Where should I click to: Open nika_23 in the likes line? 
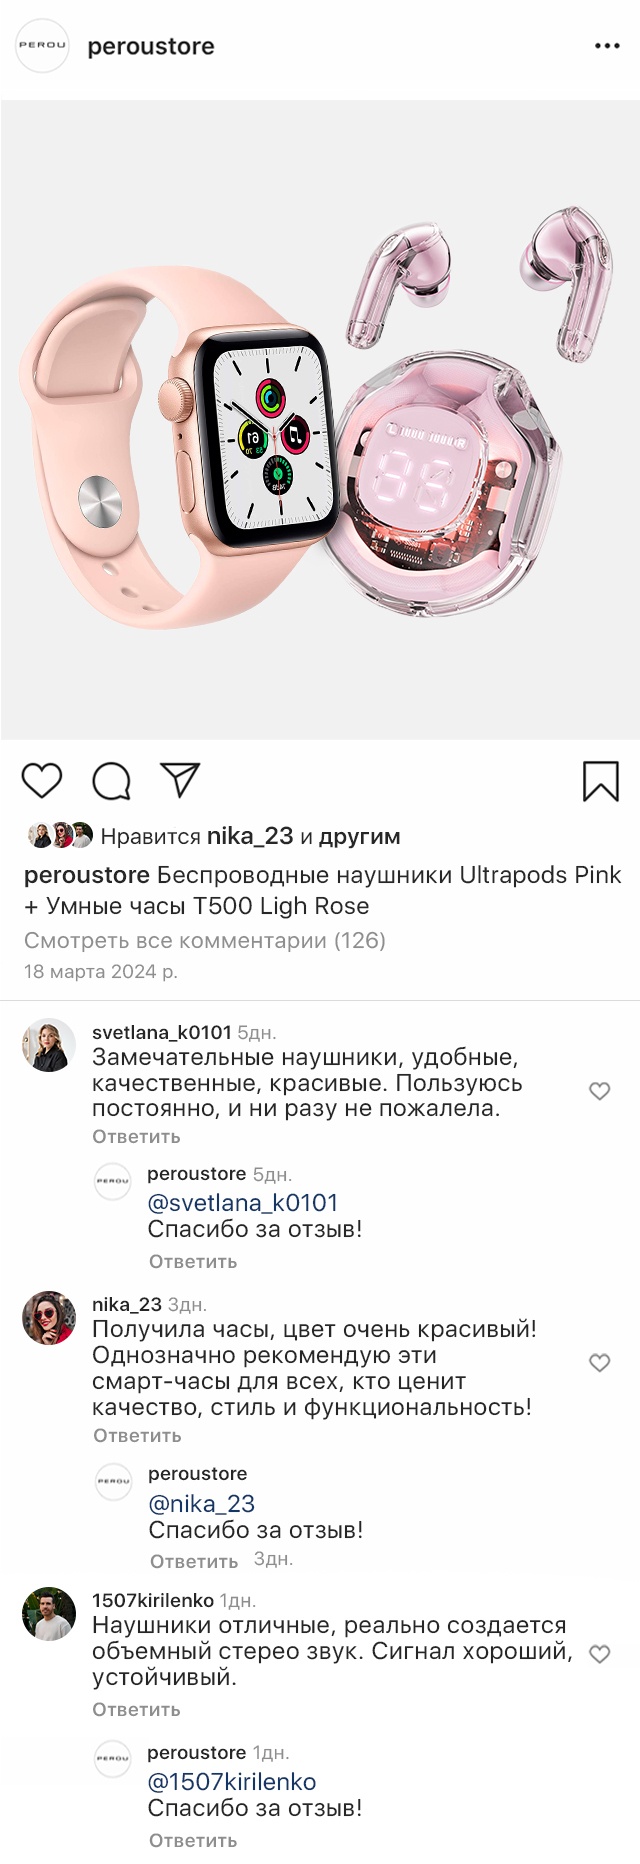pyautogui.click(x=250, y=836)
